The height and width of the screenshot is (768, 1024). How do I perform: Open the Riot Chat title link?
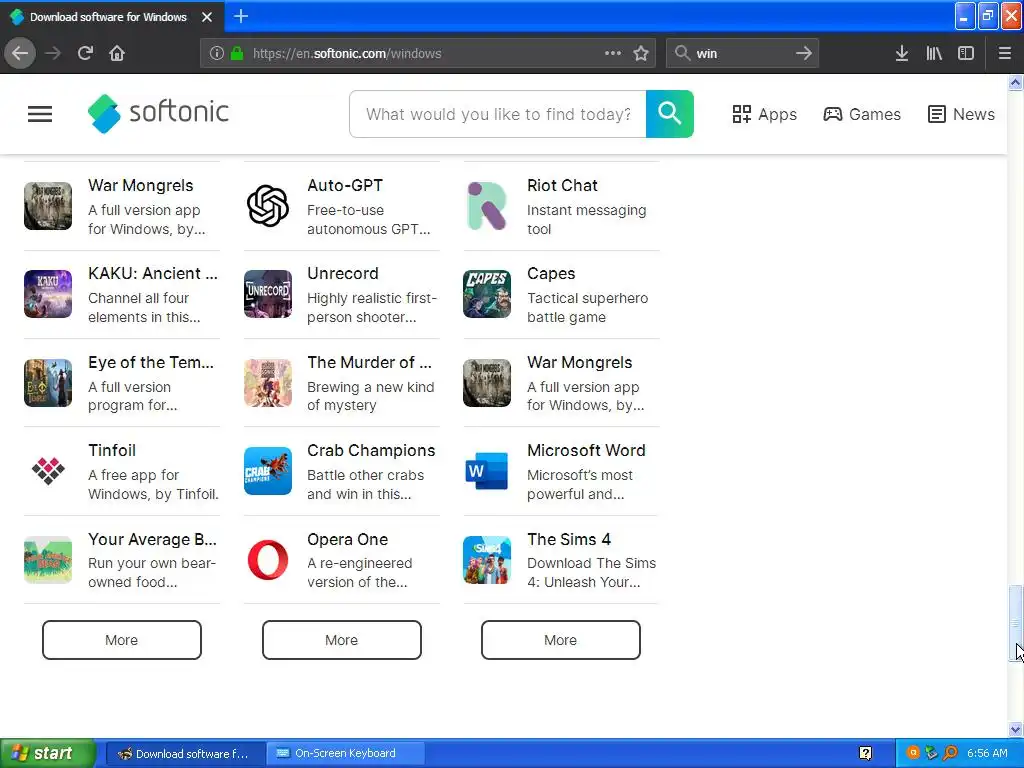562,185
